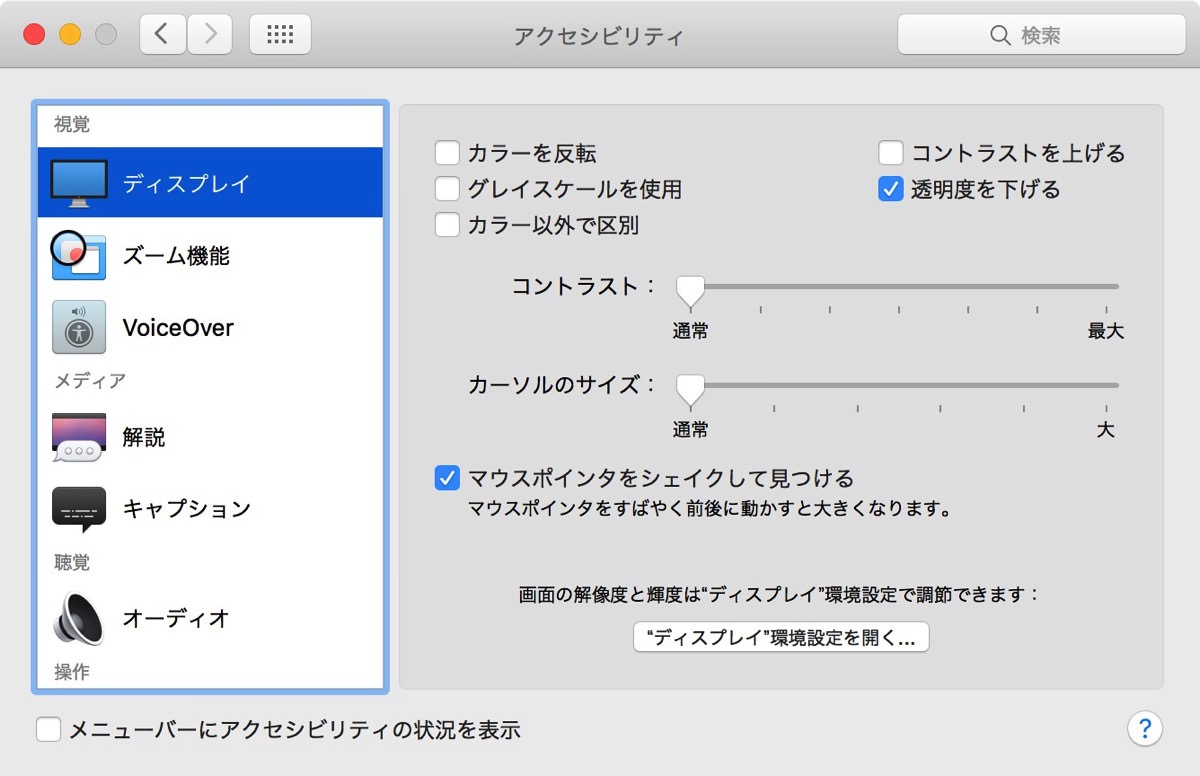Select ズーム機能 label in sidebar
The width and height of the screenshot is (1200, 776).
pyautogui.click(x=176, y=256)
